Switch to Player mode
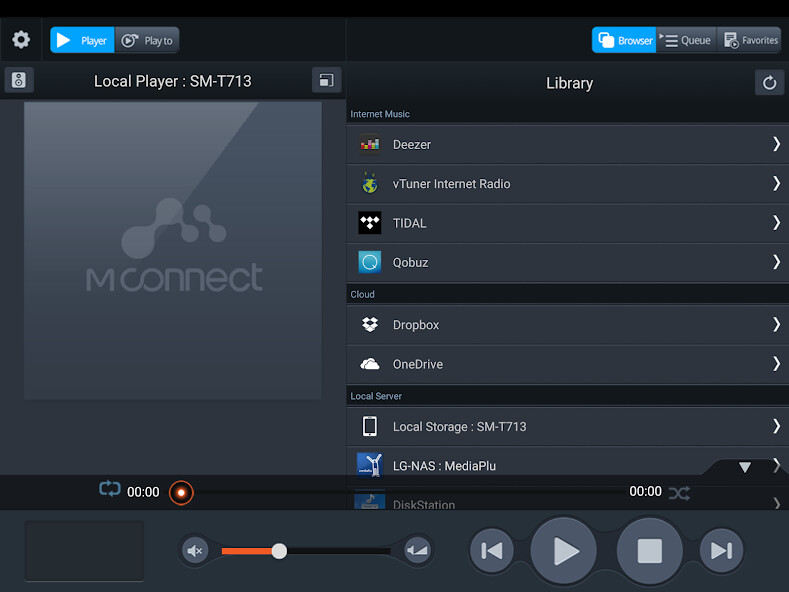The width and height of the screenshot is (789, 592). coord(83,40)
